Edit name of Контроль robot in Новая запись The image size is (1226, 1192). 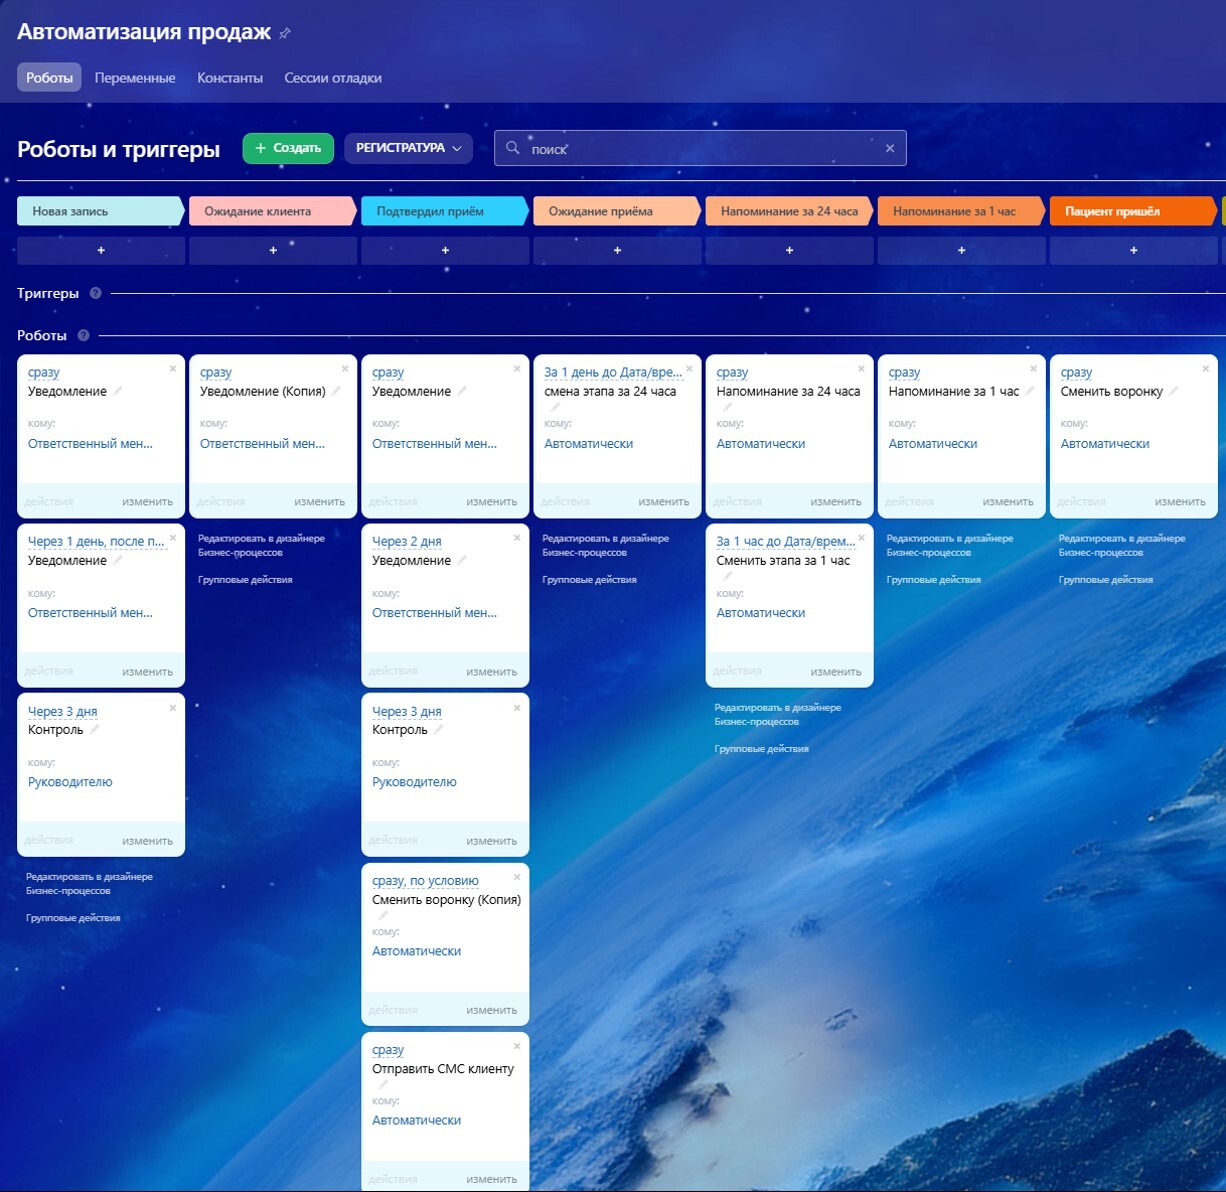click(x=94, y=729)
